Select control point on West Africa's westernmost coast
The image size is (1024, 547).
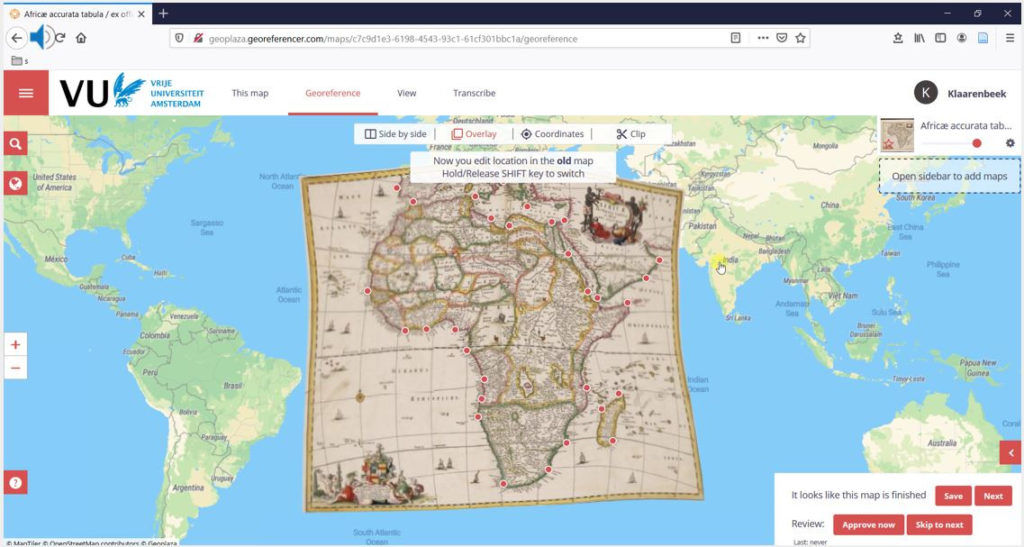pyautogui.click(x=368, y=290)
